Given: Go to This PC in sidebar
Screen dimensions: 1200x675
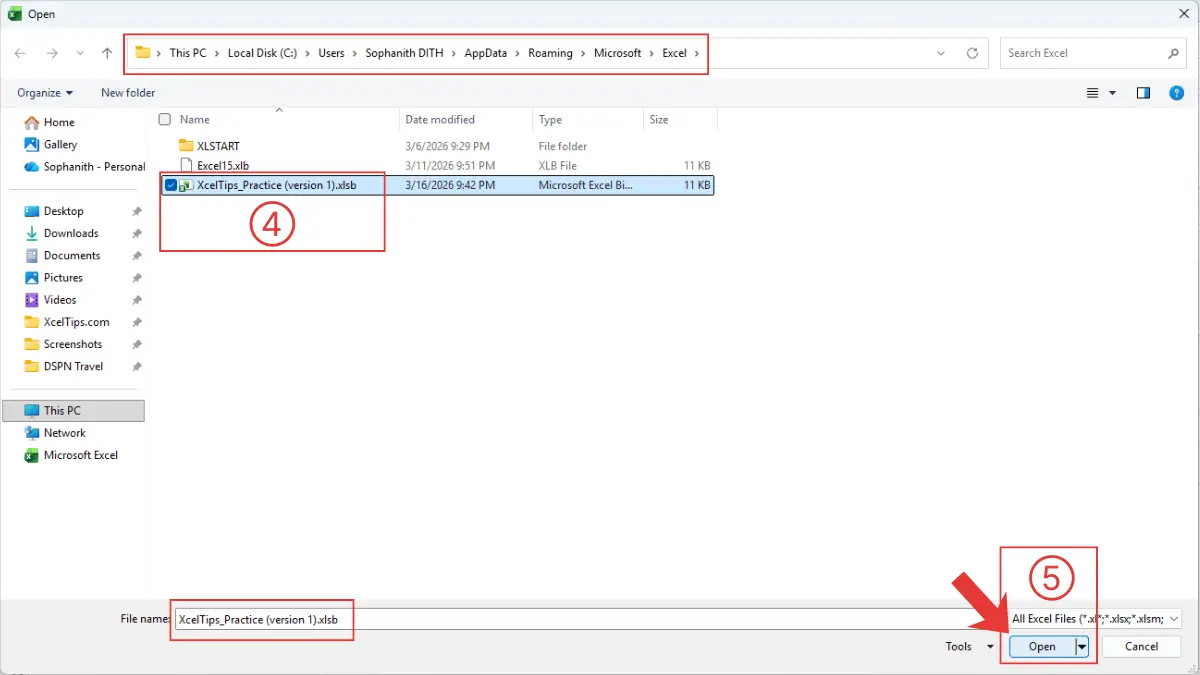Looking at the screenshot, I should (x=62, y=411).
